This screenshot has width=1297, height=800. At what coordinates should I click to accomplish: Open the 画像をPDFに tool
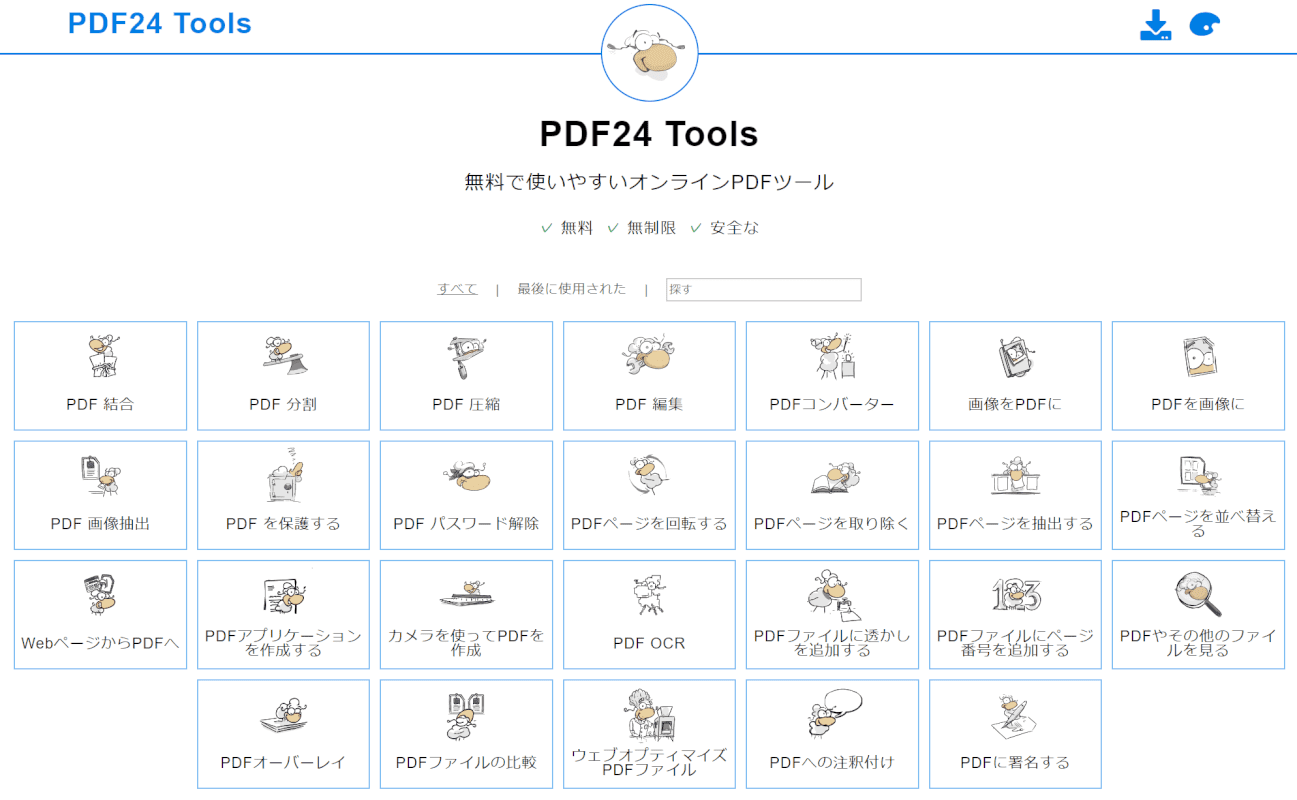click(1015, 376)
